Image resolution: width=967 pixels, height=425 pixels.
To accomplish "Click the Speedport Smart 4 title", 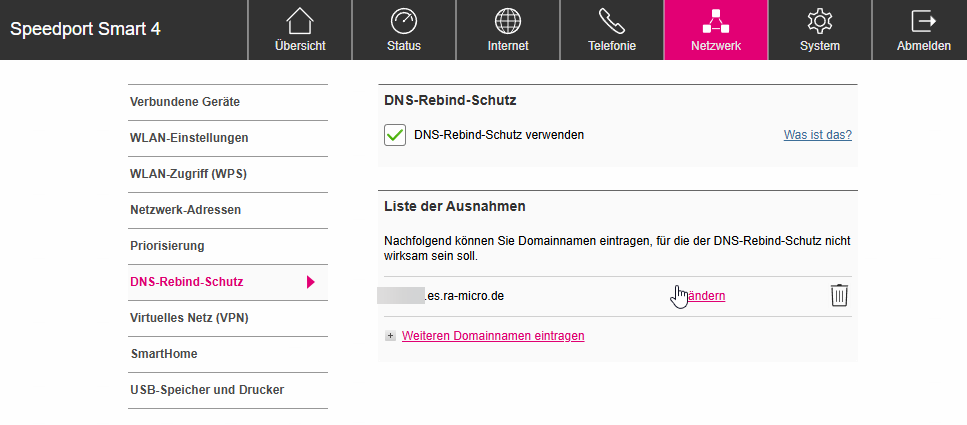I will pos(86,29).
